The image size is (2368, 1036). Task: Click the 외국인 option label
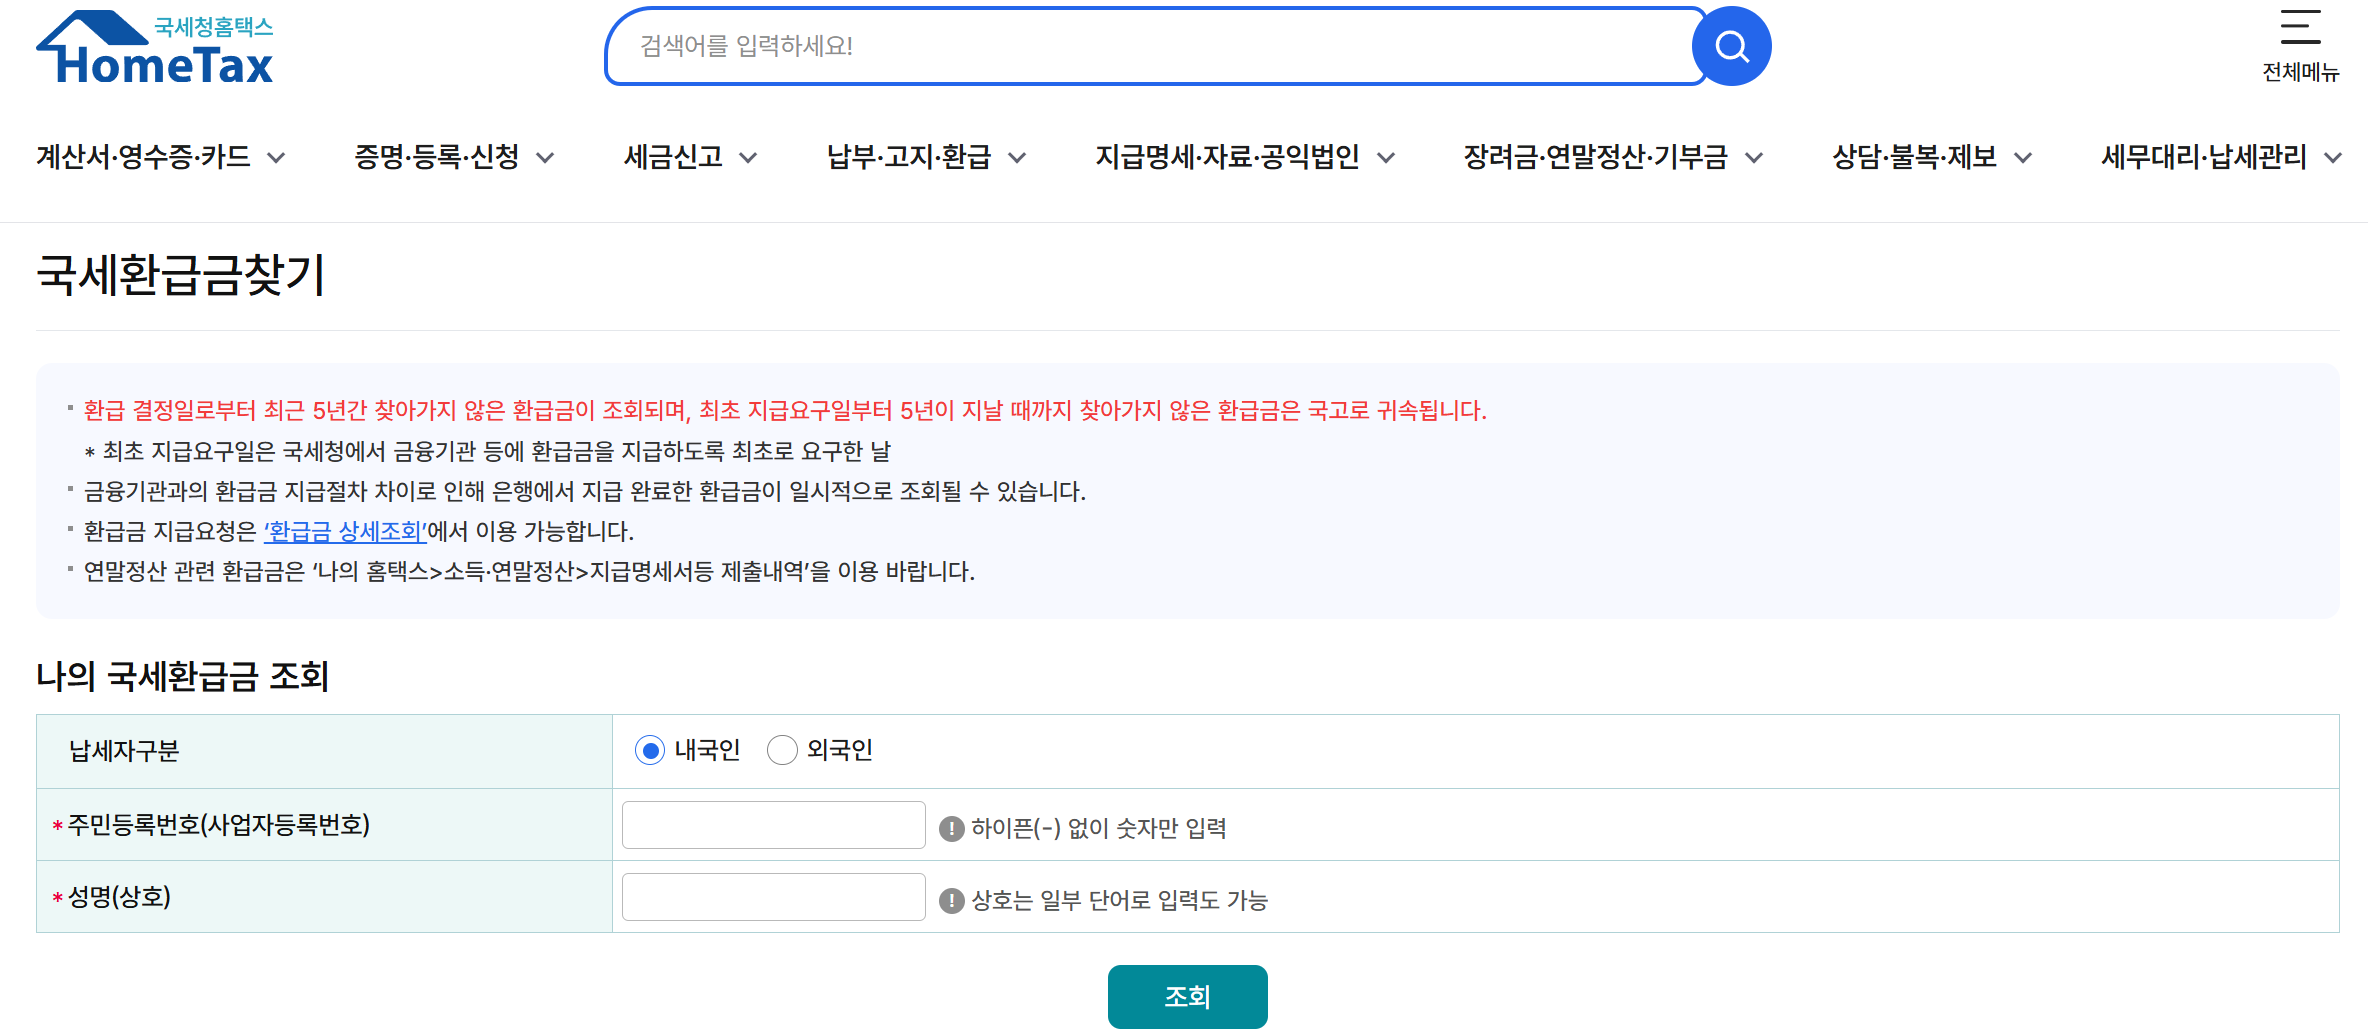[840, 750]
